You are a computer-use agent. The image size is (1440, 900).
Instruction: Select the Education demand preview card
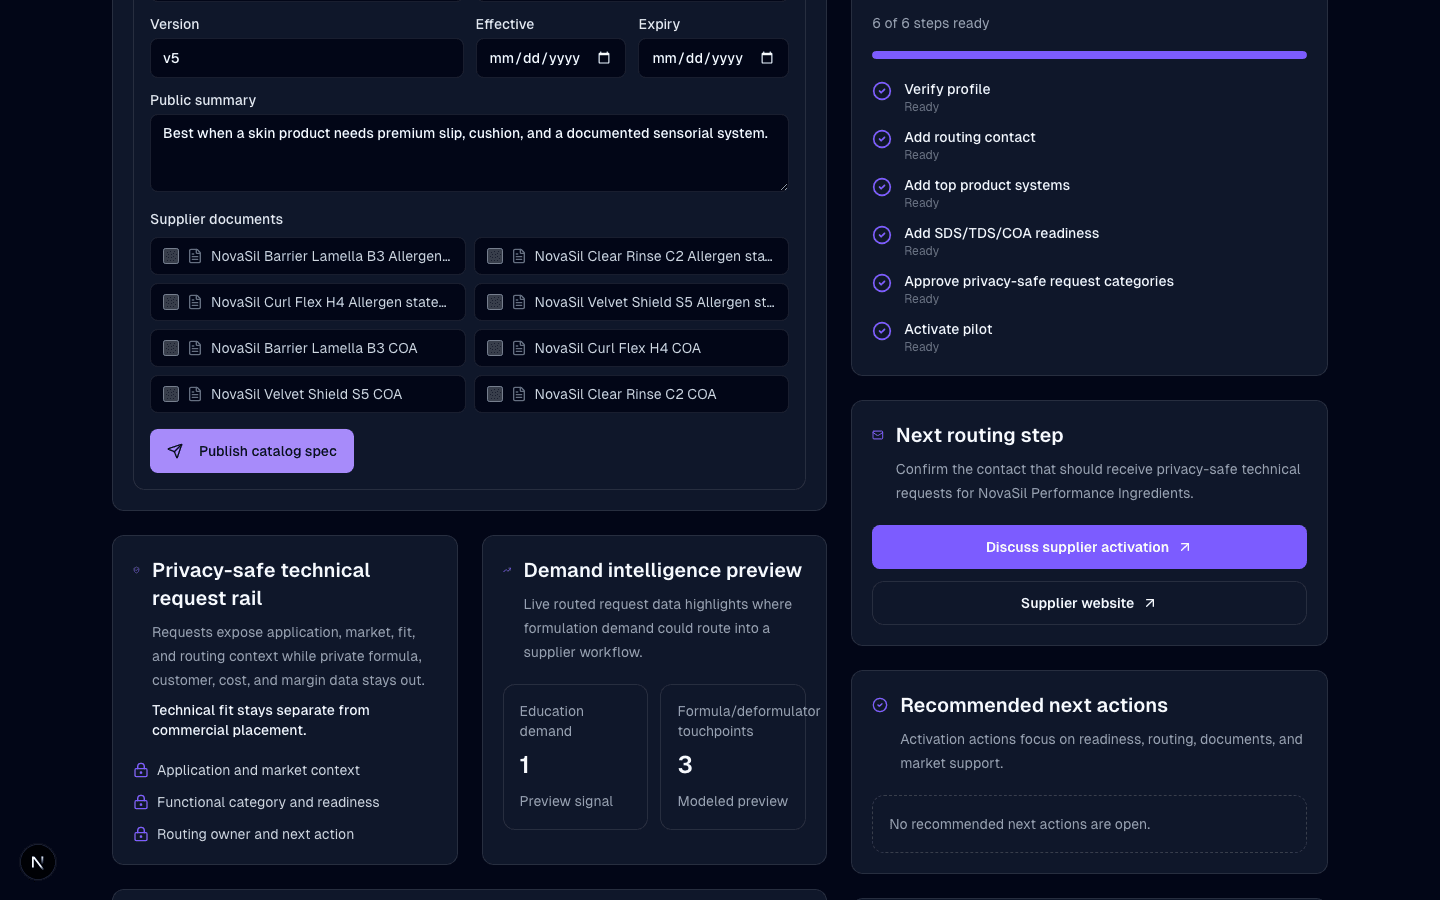pyautogui.click(x=575, y=757)
